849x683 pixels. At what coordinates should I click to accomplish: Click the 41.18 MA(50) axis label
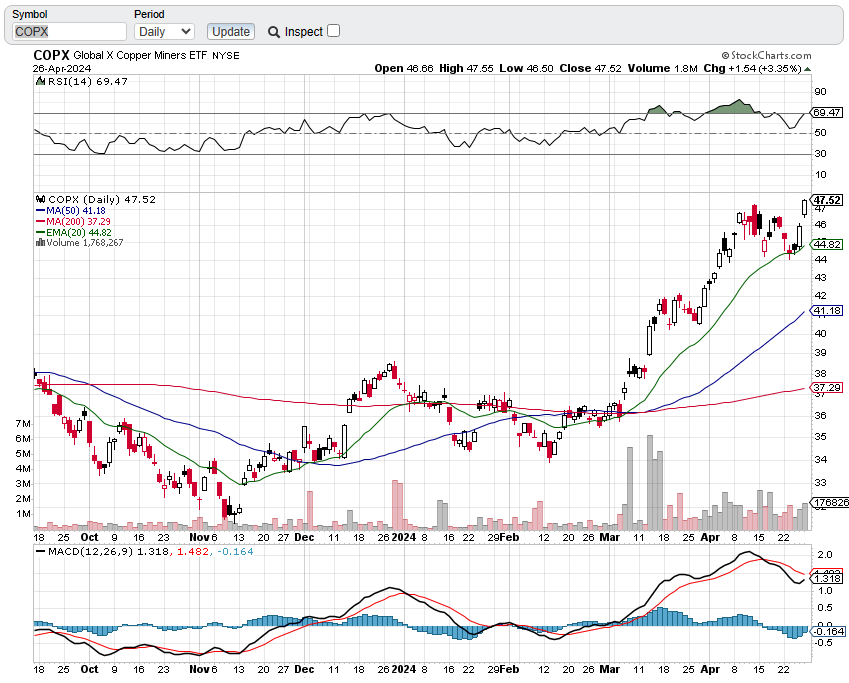pyautogui.click(x=828, y=311)
